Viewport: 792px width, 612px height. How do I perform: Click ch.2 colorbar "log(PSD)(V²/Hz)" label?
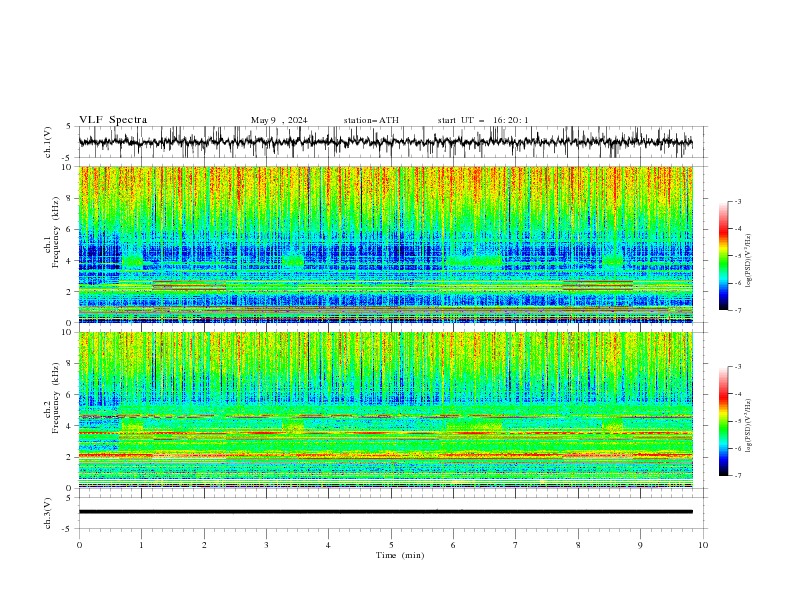[x=749, y=426]
